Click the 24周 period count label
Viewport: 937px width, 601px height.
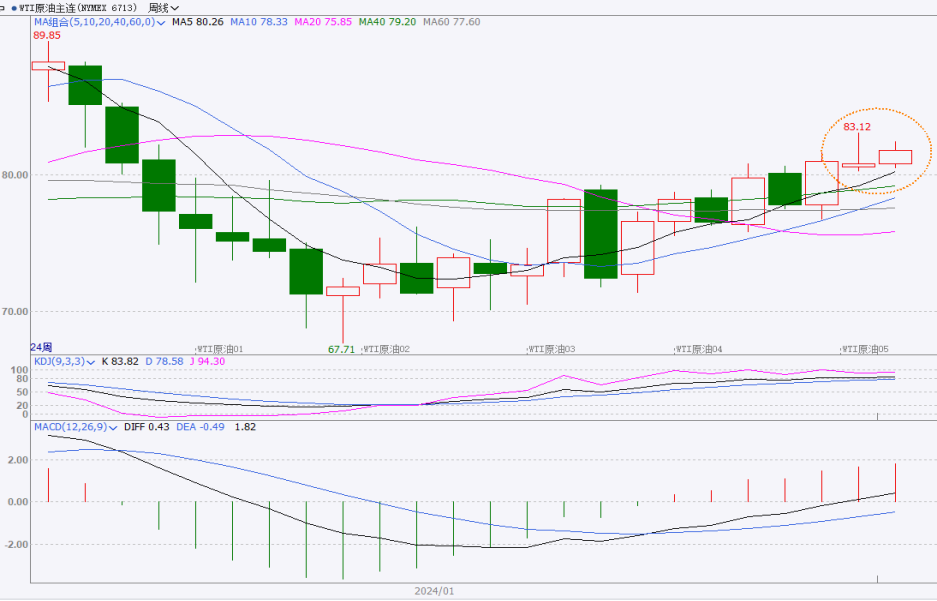click(x=41, y=345)
